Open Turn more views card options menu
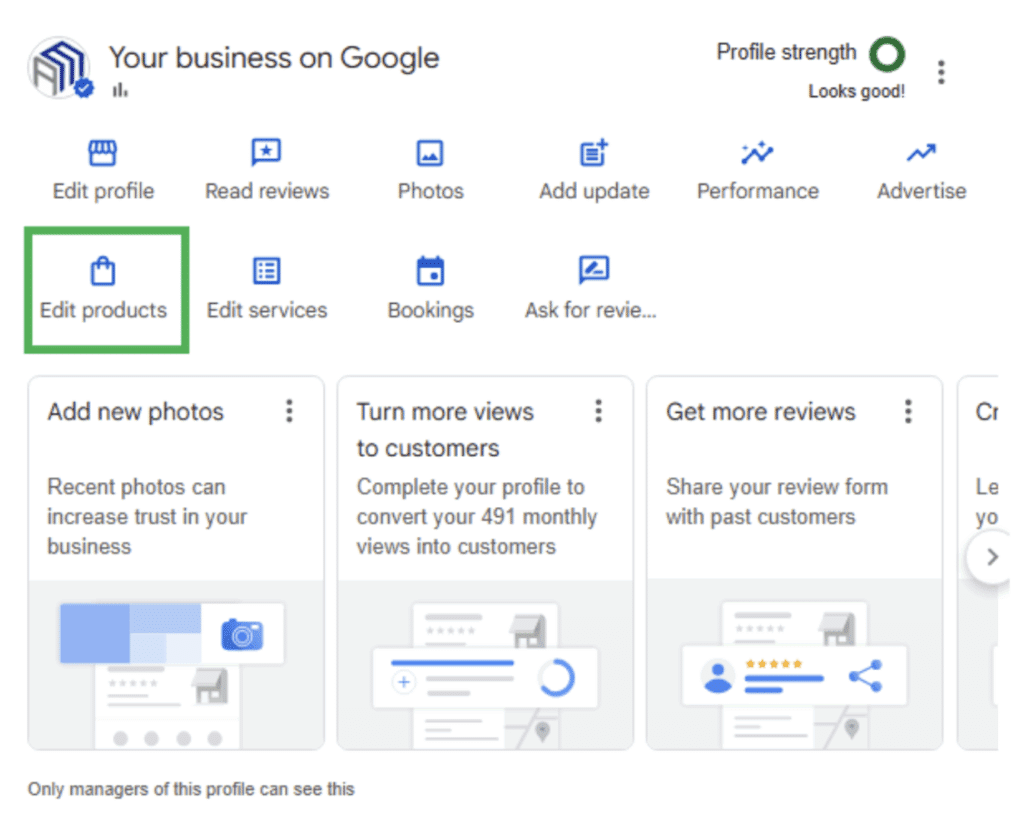 (x=598, y=411)
